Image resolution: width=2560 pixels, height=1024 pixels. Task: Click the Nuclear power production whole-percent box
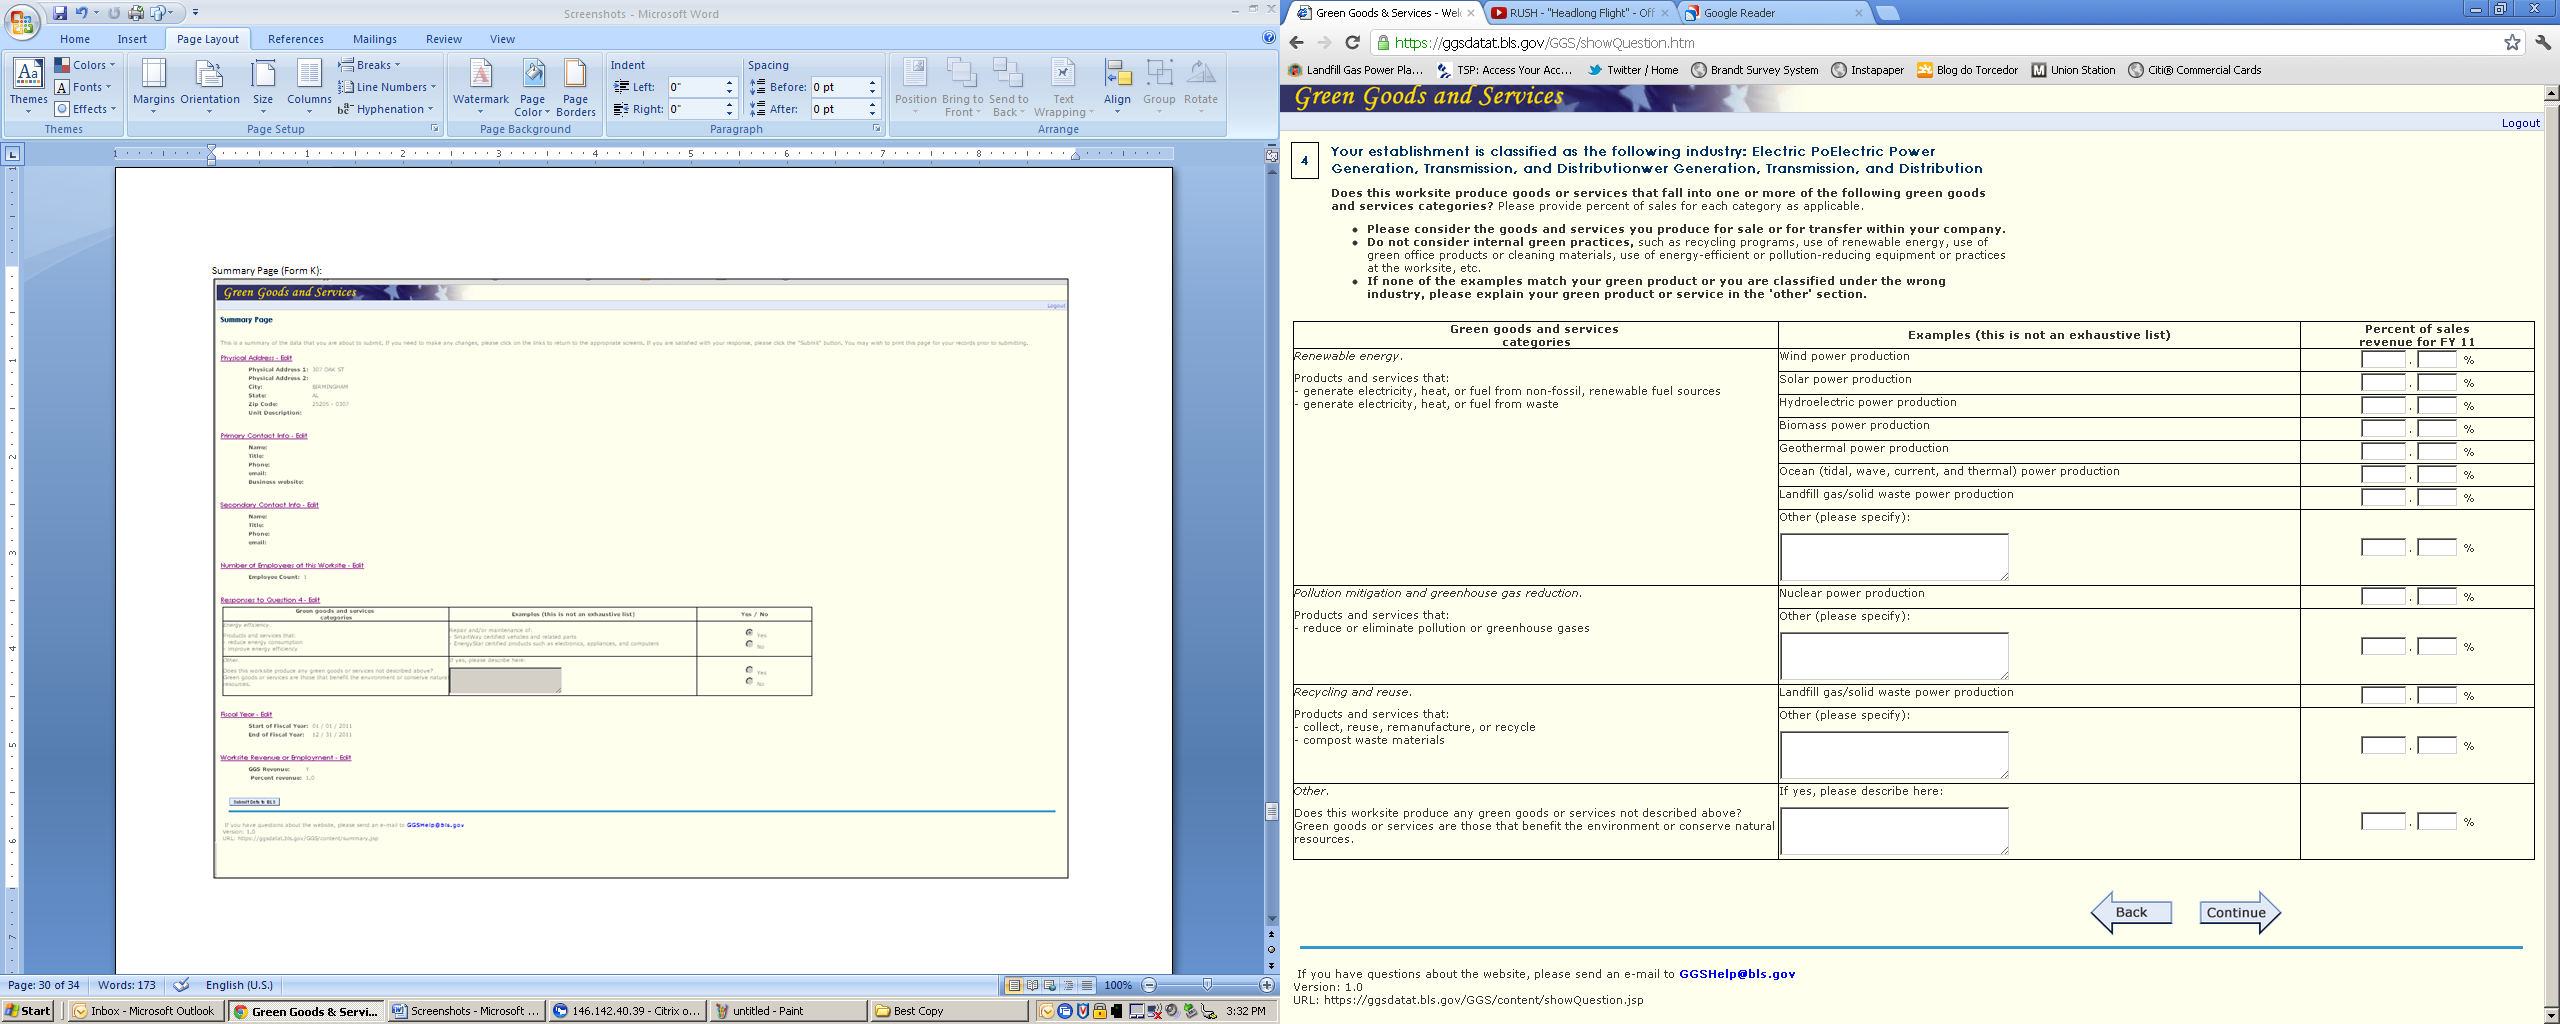coord(2383,597)
